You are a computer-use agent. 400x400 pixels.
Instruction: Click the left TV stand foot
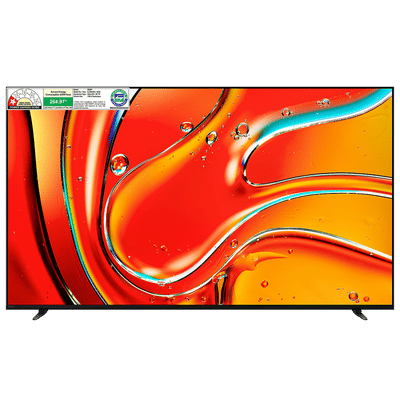[x=40, y=314]
